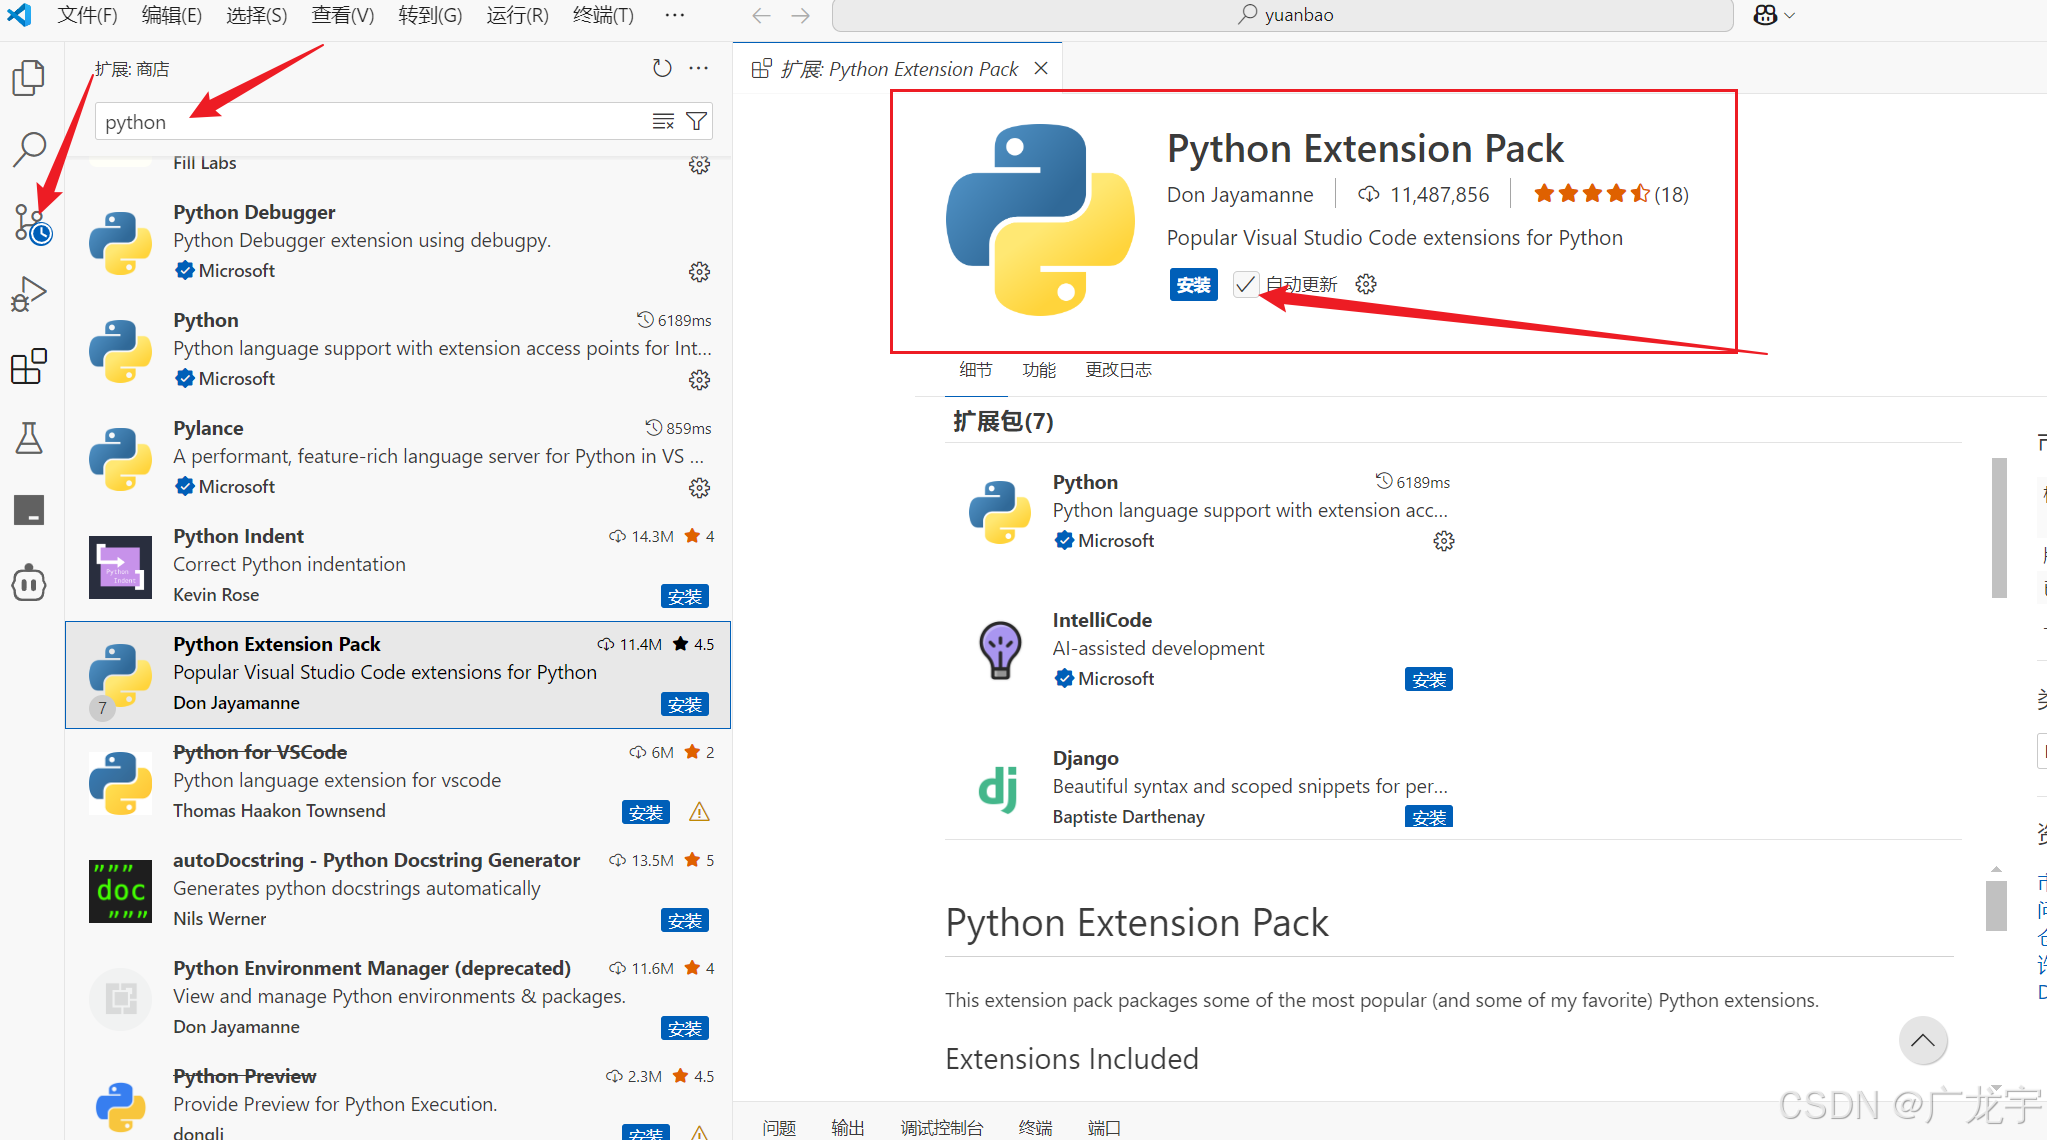
Task: Refresh the extensions marketplace list
Action: [x=662, y=68]
